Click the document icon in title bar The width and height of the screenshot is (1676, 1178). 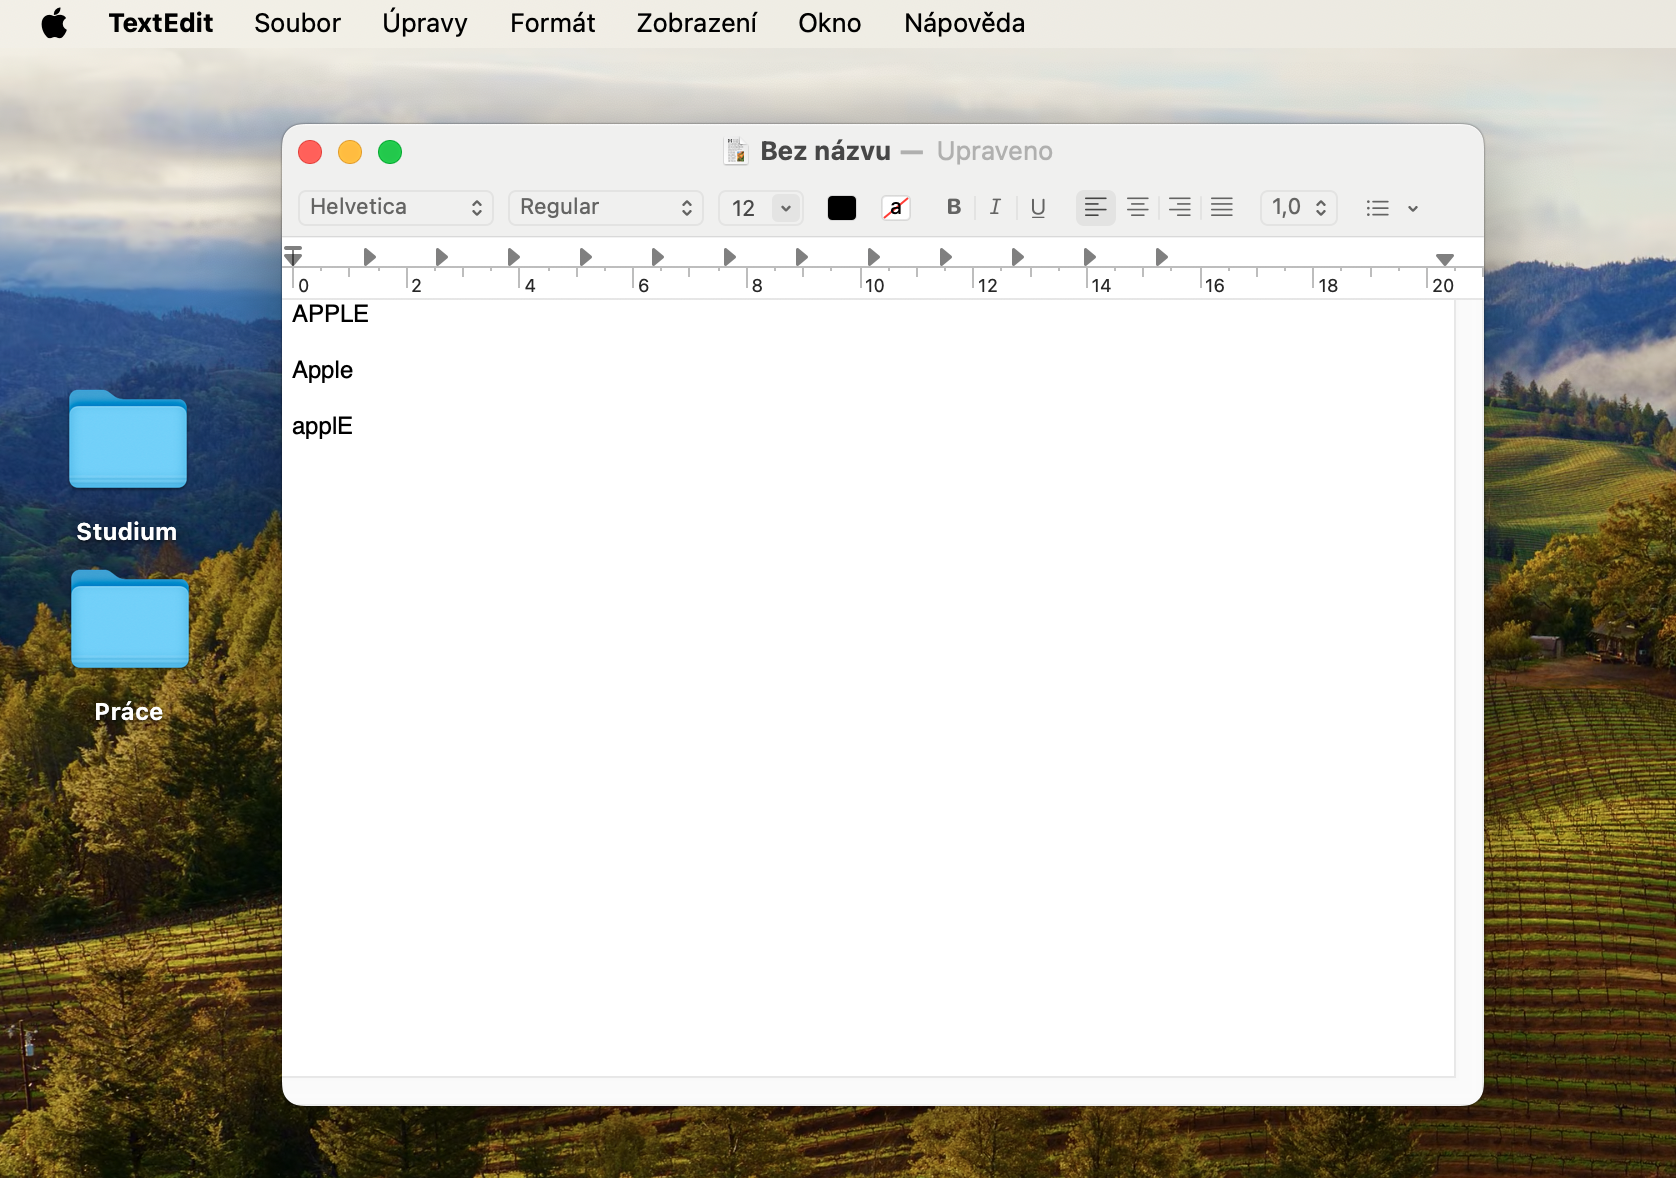(x=736, y=151)
